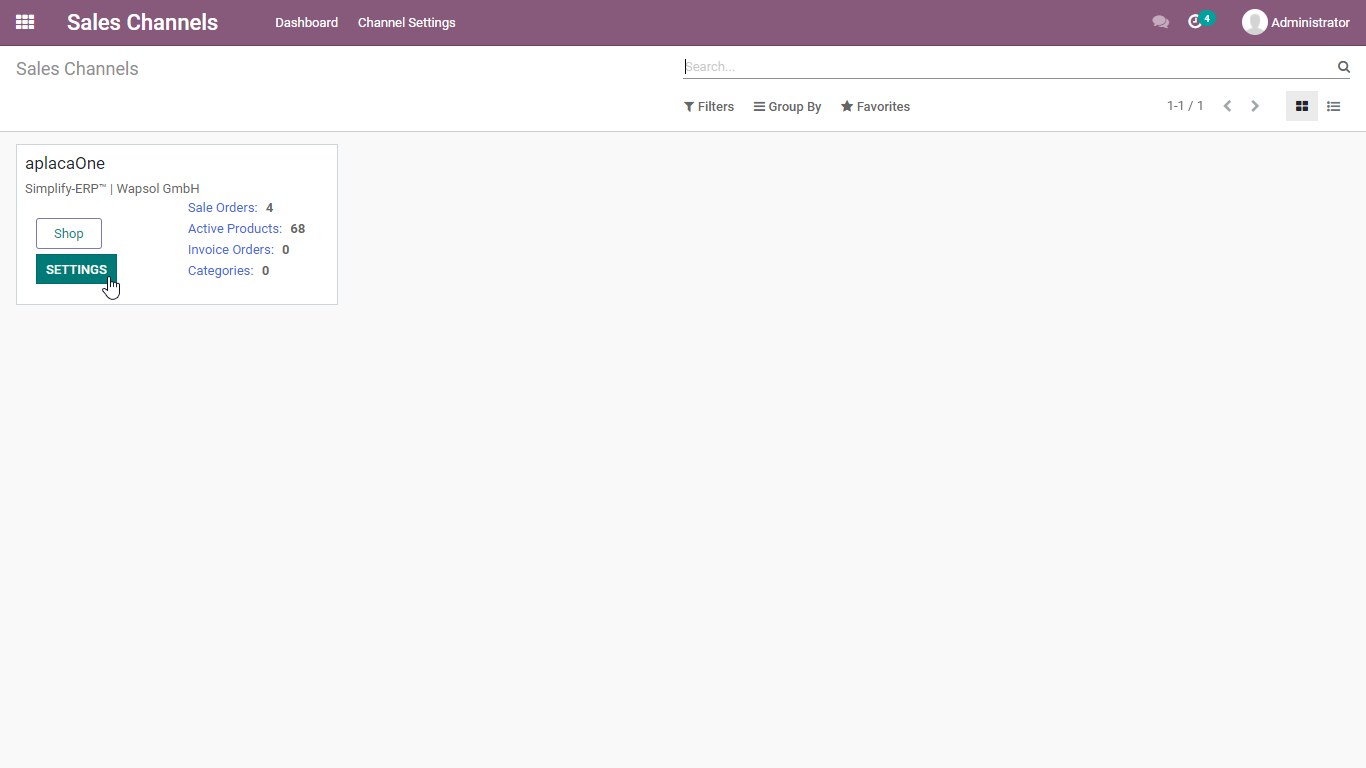Open the Filters dropdown
The image size is (1366, 768).
(709, 107)
